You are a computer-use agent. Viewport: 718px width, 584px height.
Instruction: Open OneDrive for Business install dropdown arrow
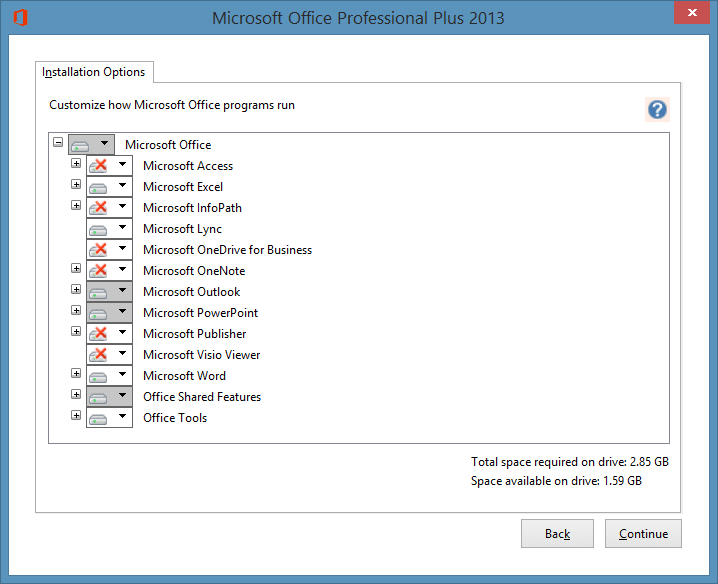122,248
